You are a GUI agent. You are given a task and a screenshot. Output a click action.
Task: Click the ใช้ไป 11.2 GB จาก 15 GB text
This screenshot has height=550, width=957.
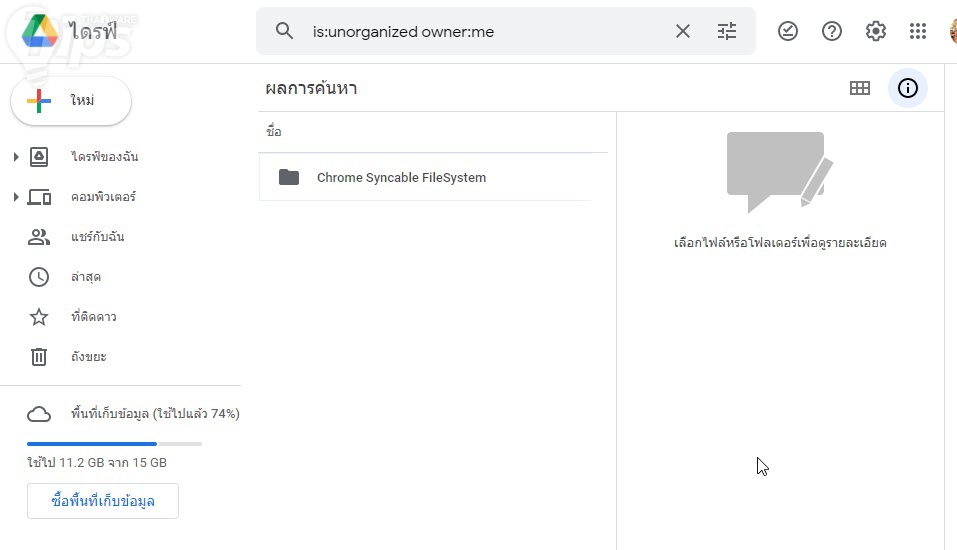click(x=96, y=463)
